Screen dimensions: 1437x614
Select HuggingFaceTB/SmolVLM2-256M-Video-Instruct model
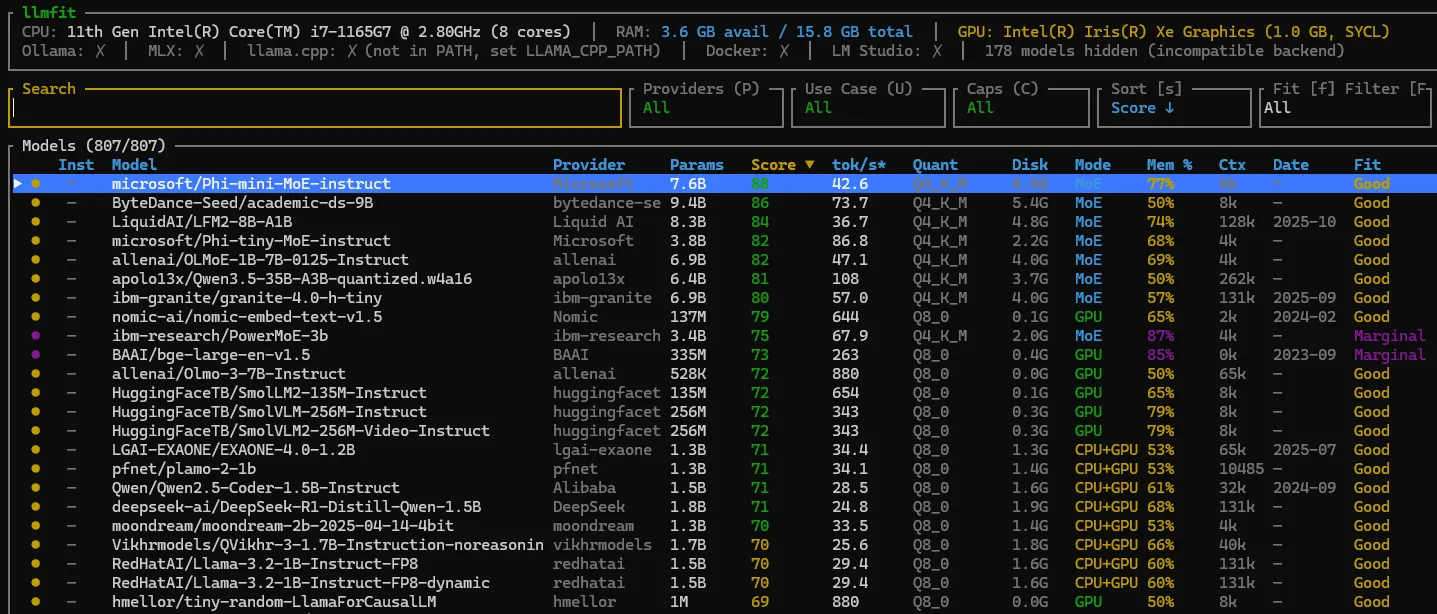click(x=301, y=431)
